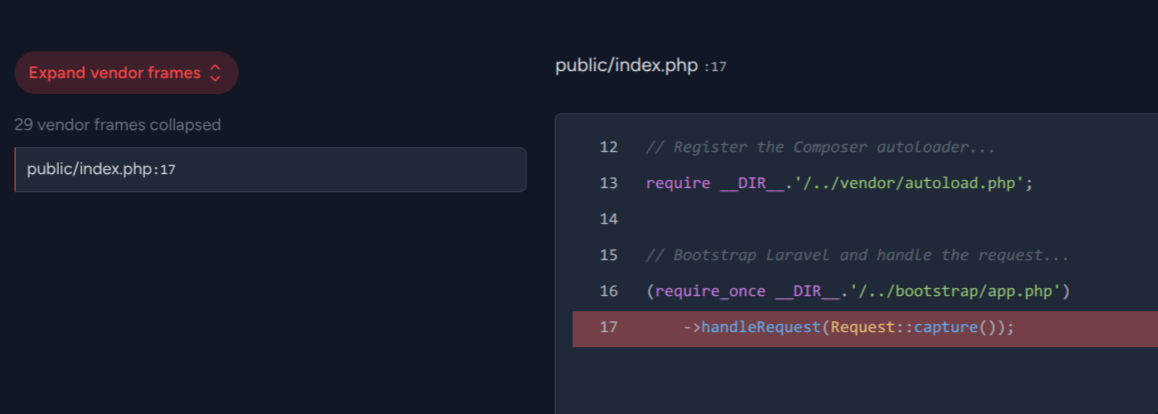This screenshot has width=1158, height=414.
Task: Click the public/index.php file path above the code
Action: 627,66
